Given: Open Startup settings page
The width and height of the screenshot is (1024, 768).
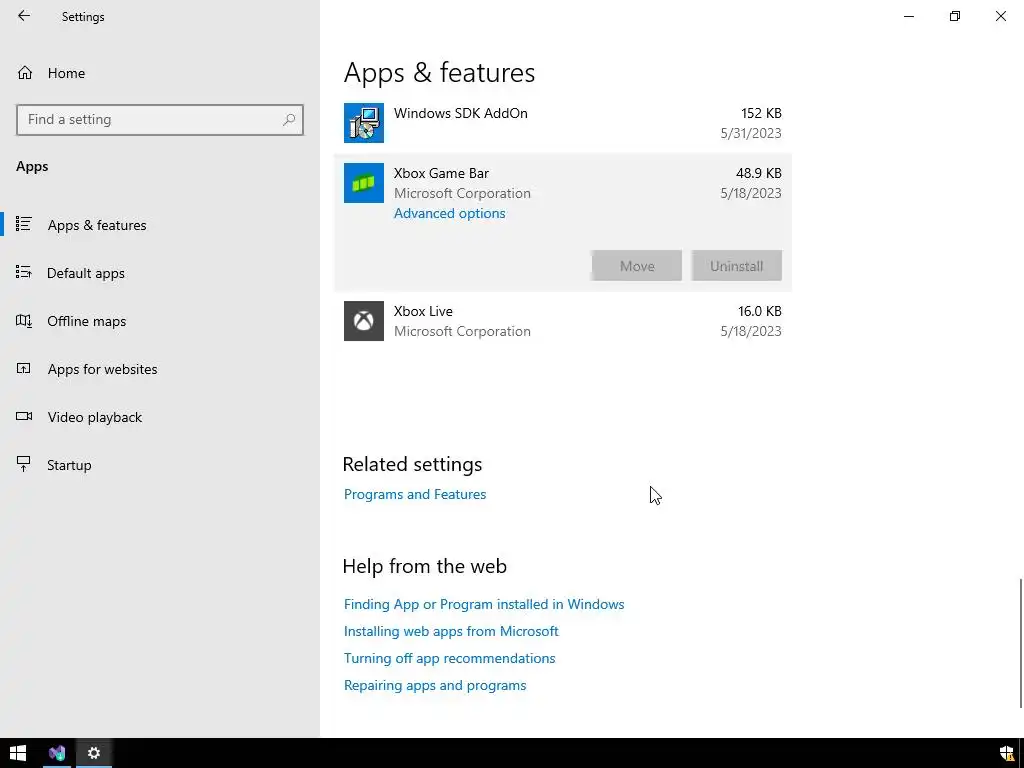Looking at the screenshot, I should pos(160,465).
